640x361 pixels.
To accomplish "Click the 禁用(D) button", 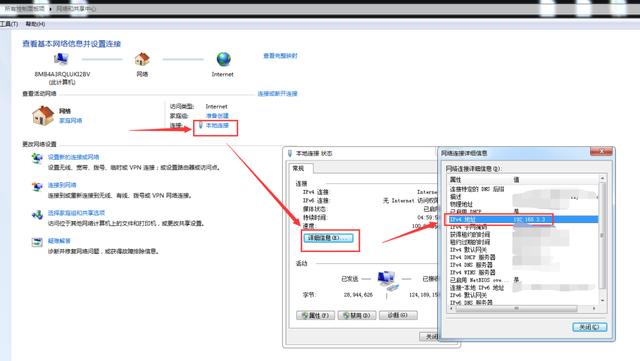I will (357, 315).
